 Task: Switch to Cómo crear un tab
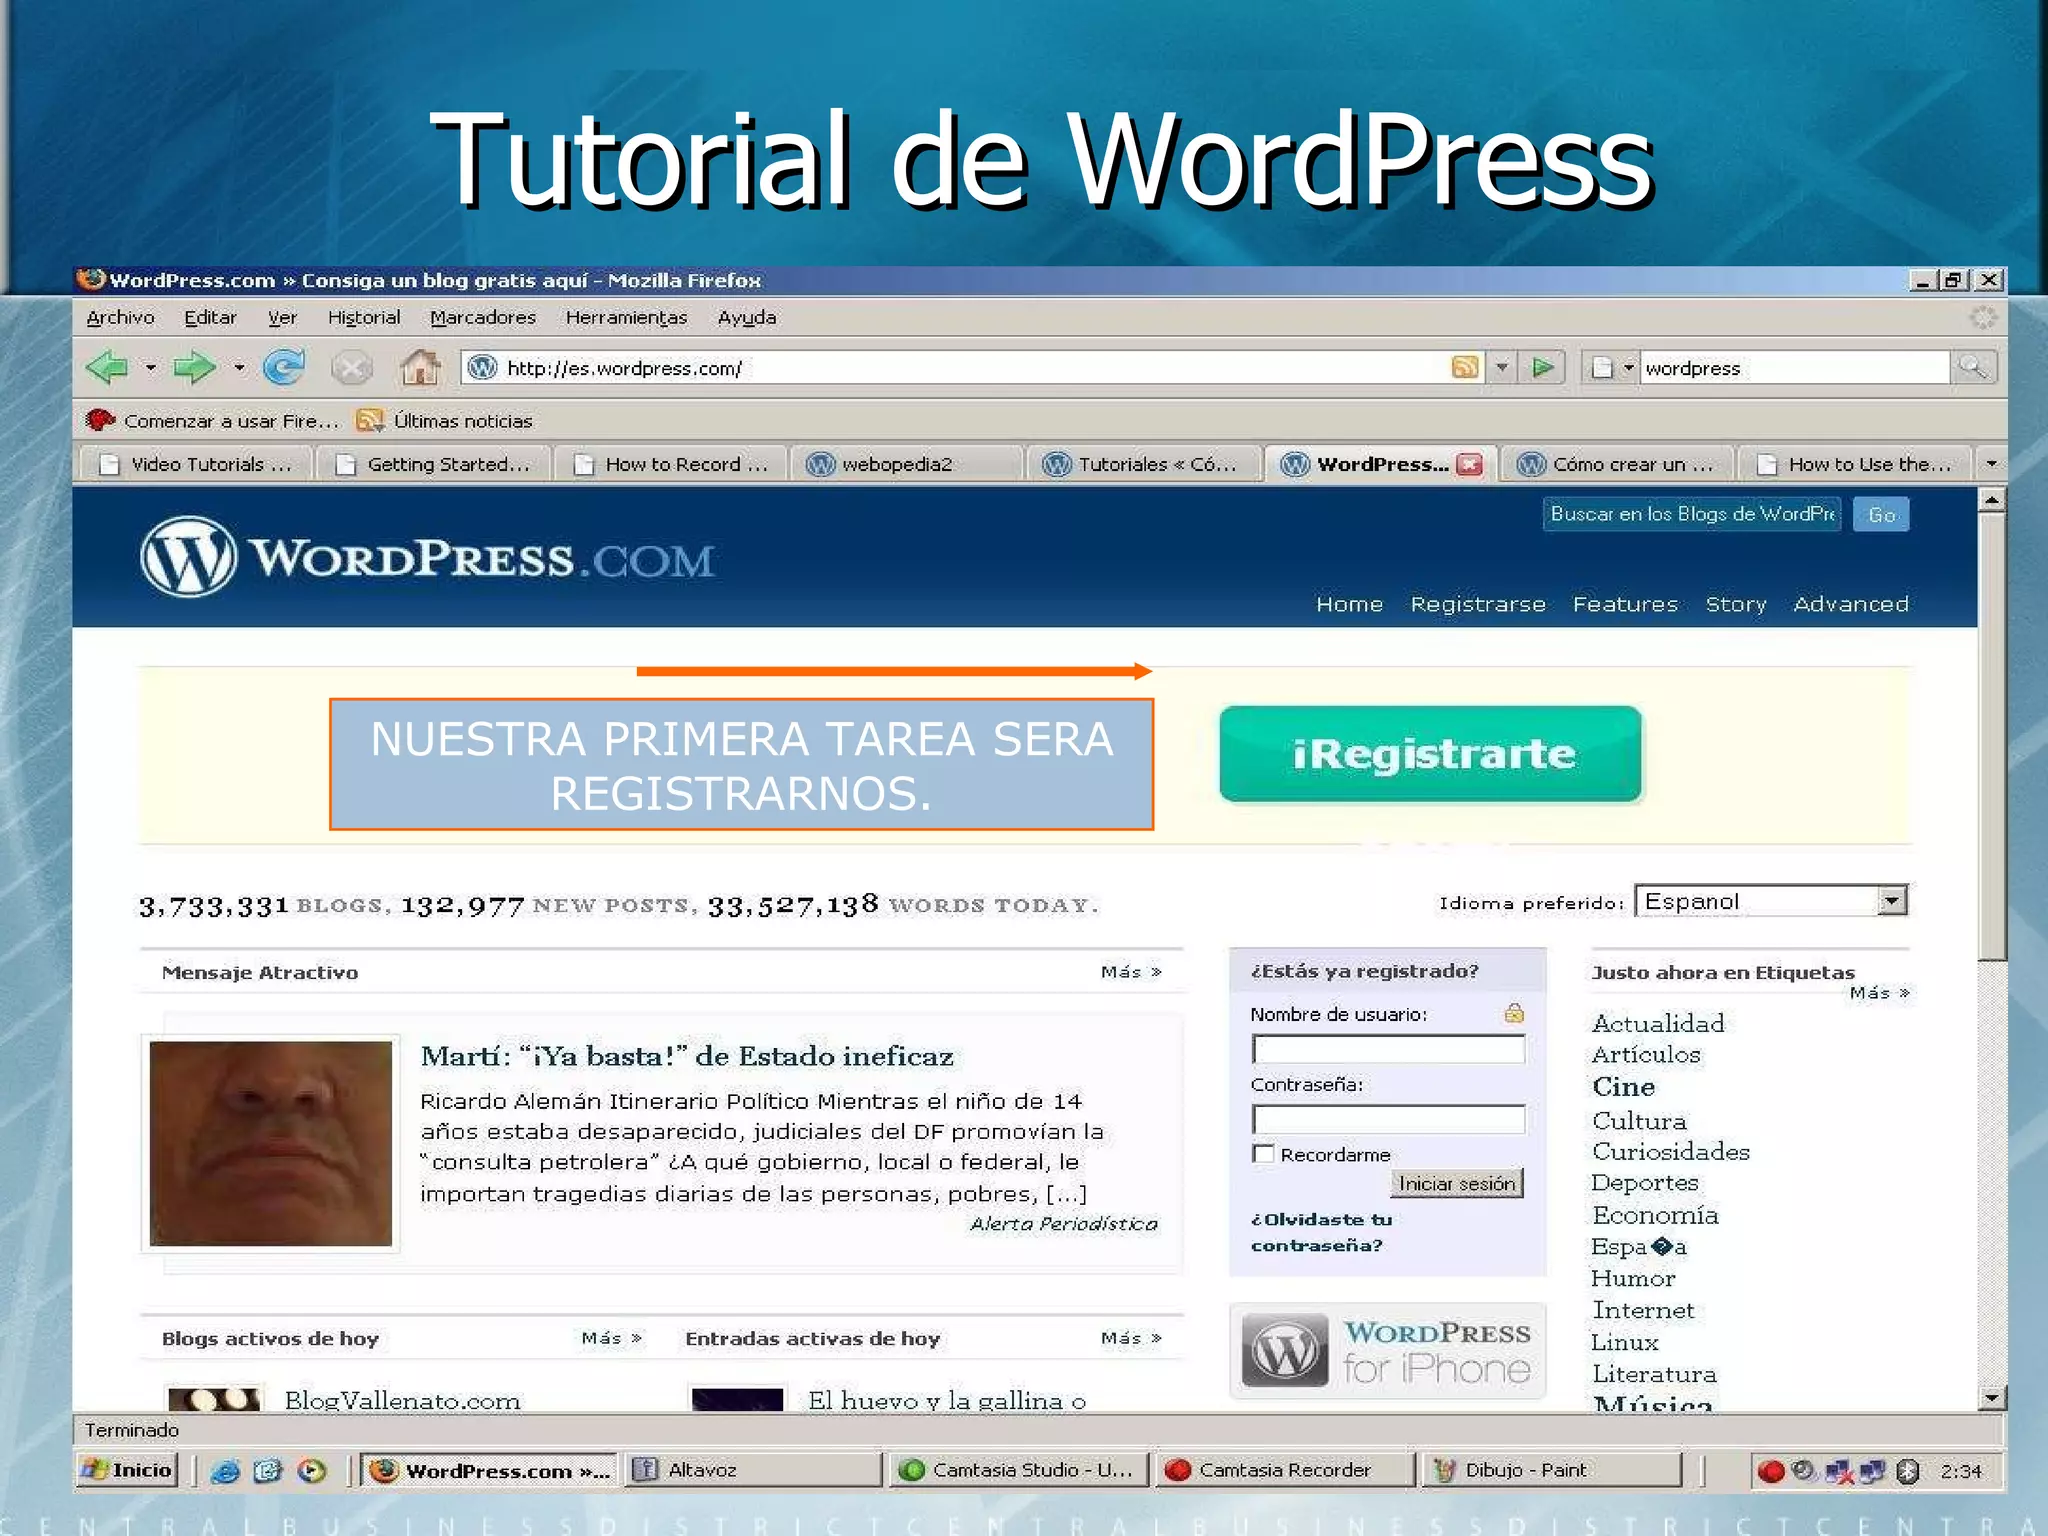pos(1619,464)
